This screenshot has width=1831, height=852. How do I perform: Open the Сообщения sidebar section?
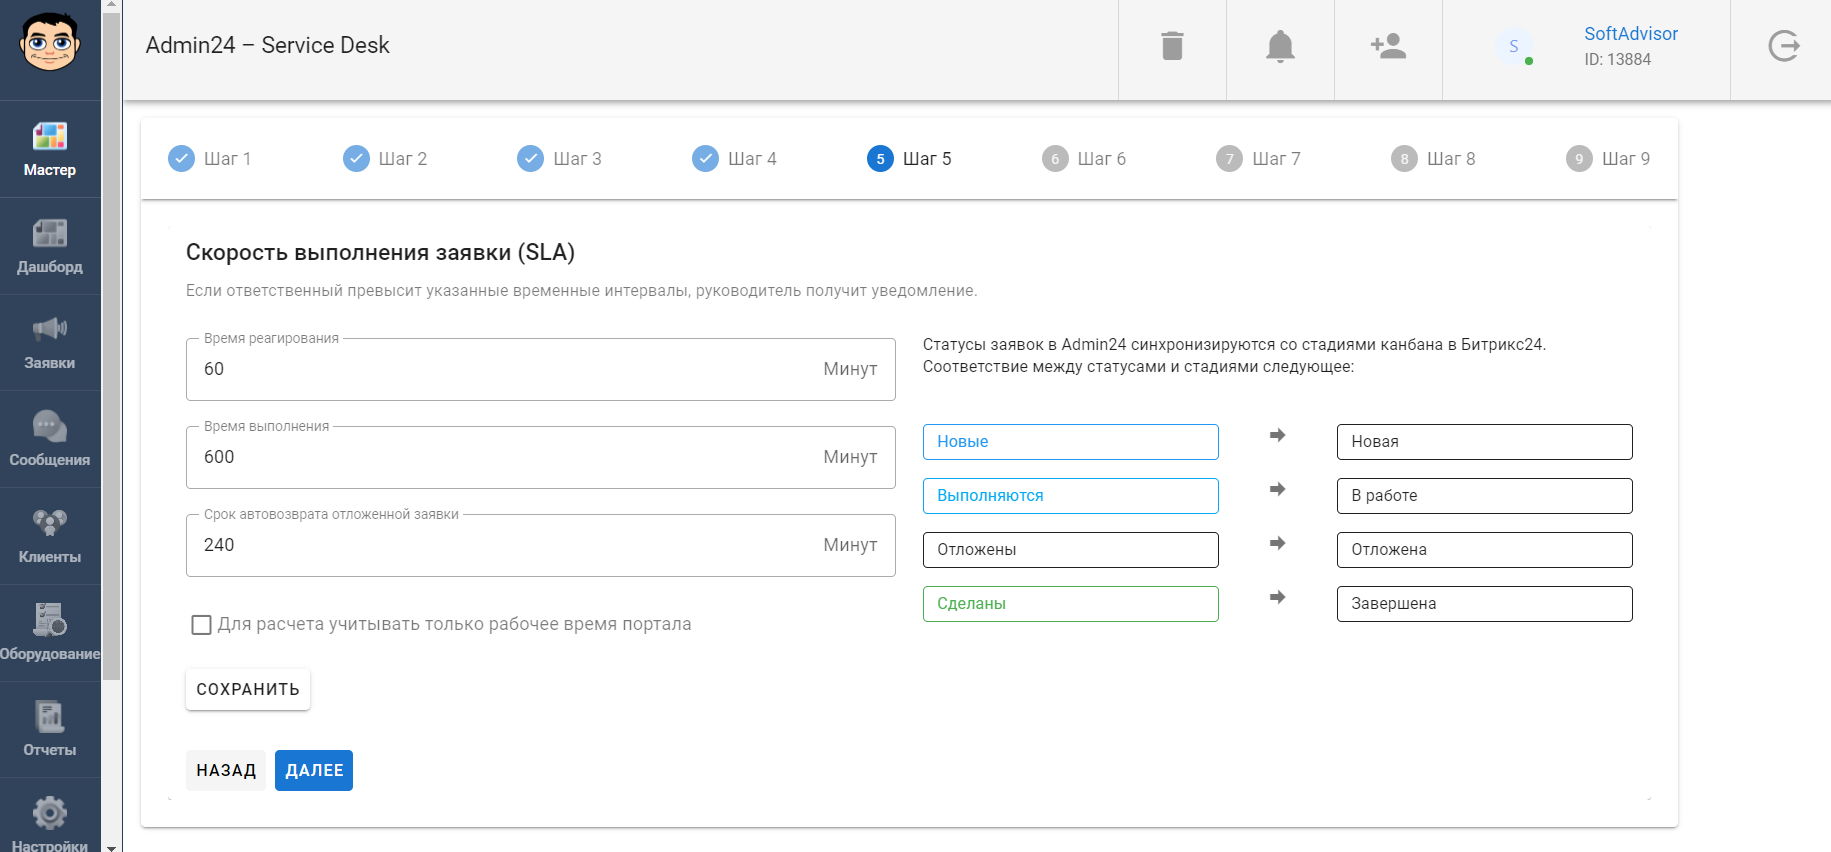pyautogui.click(x=50, y=439)
